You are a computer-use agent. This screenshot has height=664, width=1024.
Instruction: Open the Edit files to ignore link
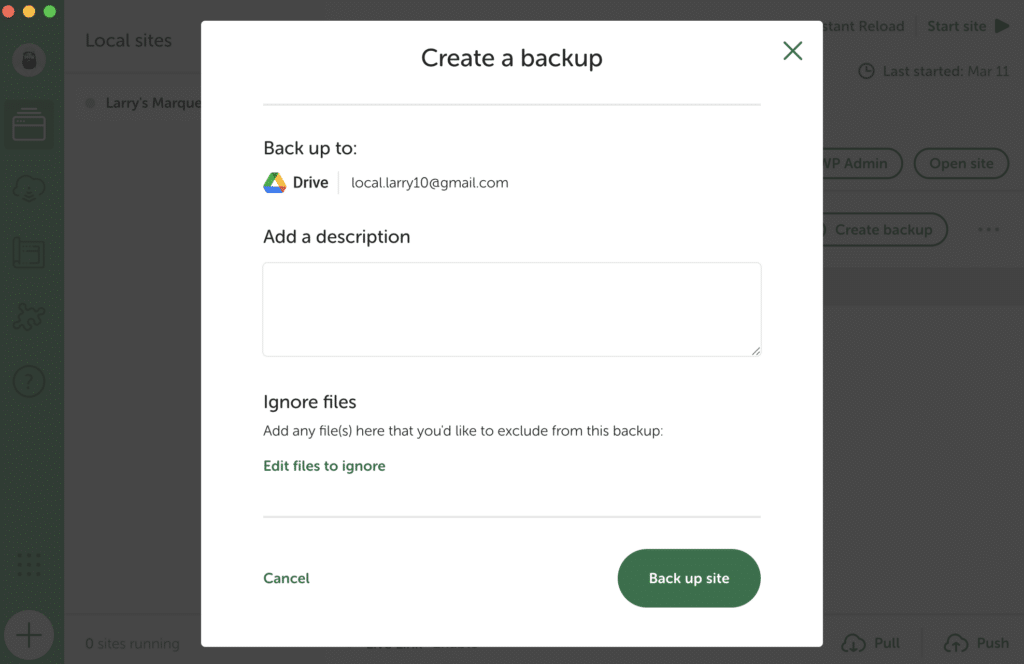coord(324,466)
